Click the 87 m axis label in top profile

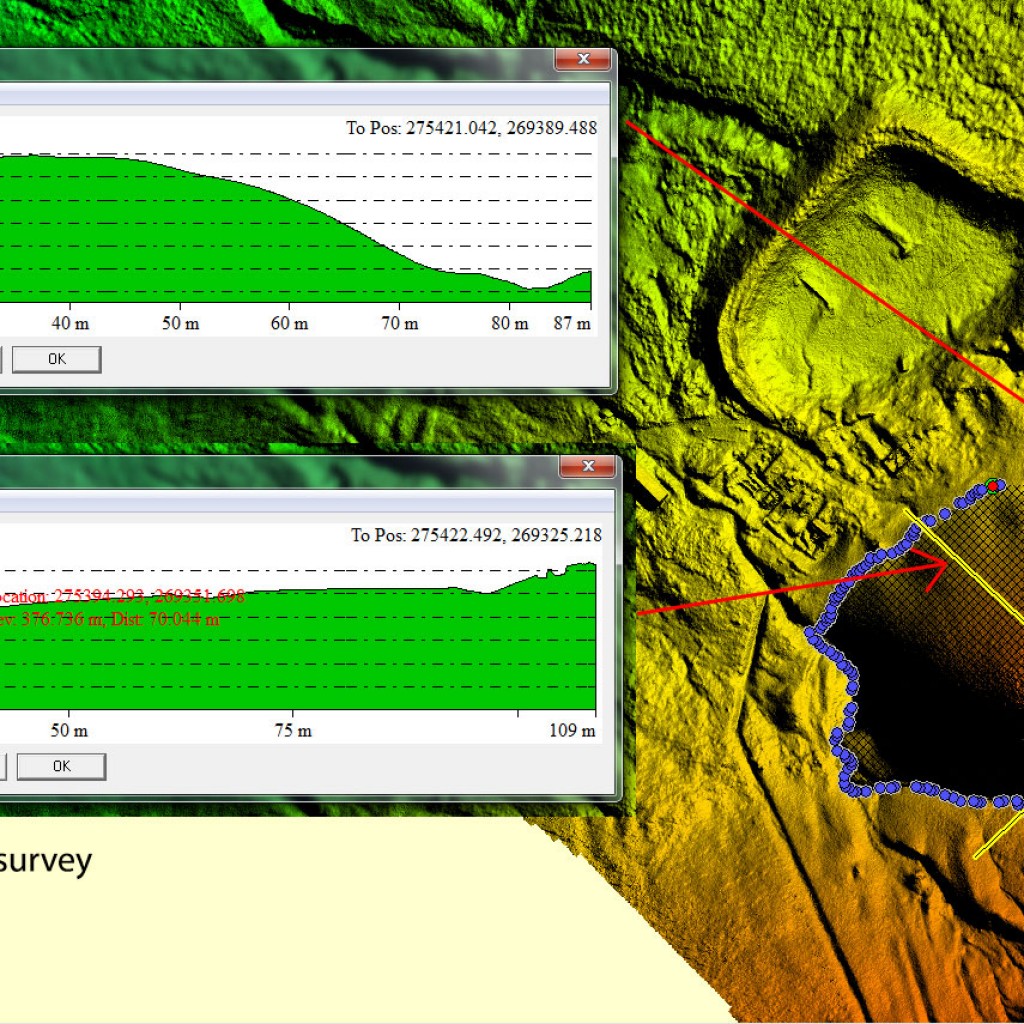click(573, 324)
